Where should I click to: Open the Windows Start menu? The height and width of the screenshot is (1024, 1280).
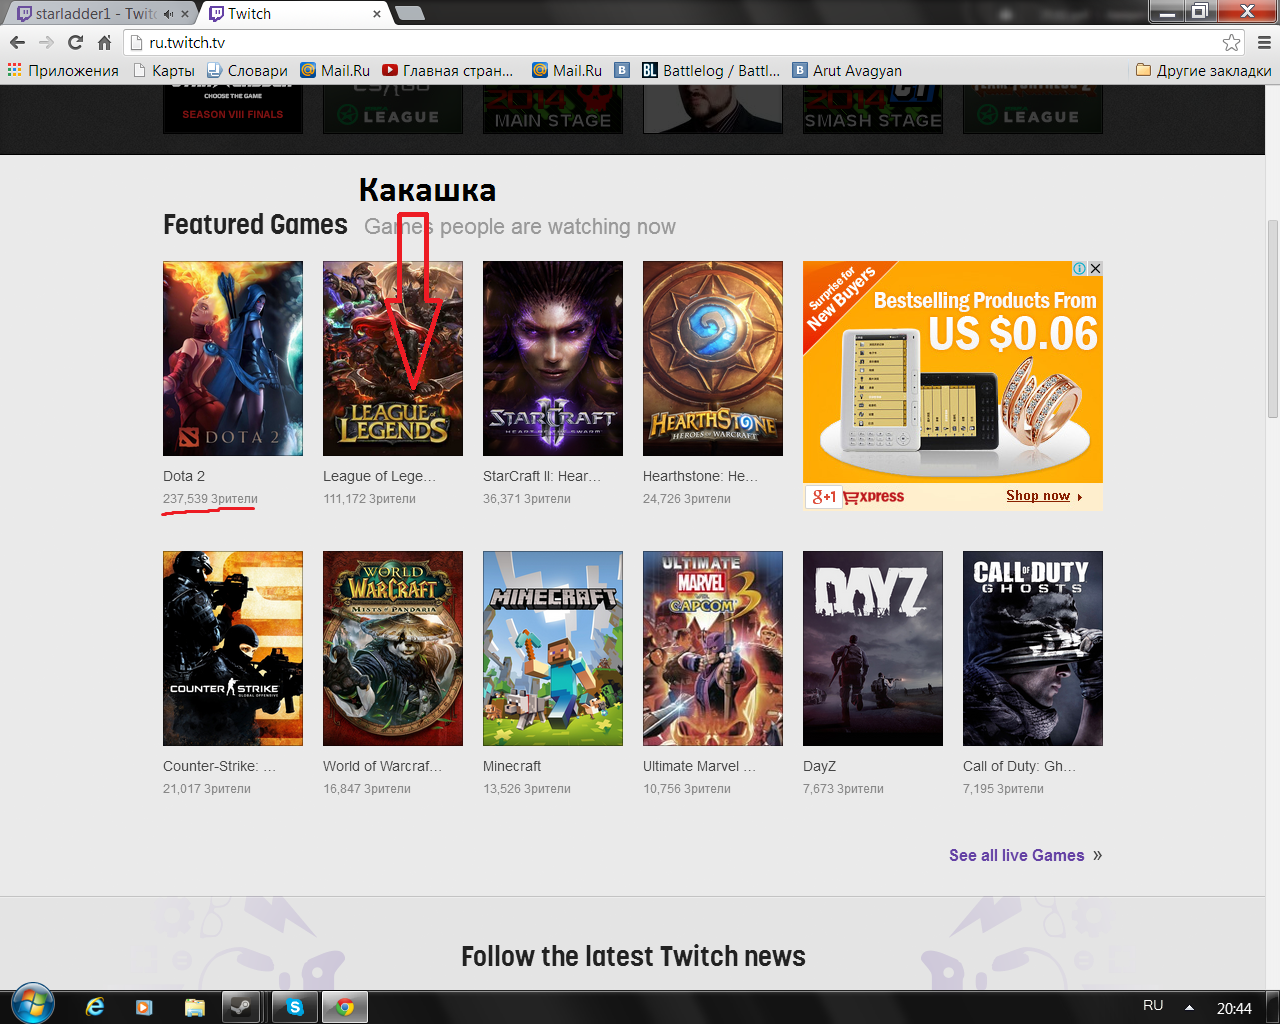(x=32, y=1004)
